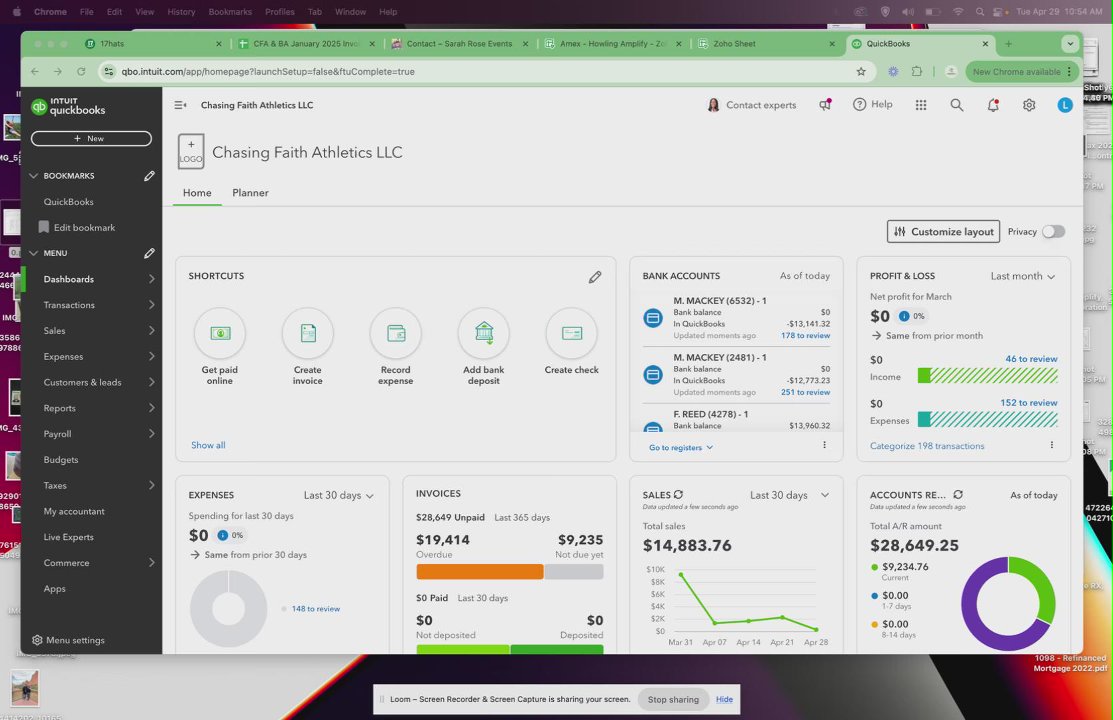Image resolution: width=1113 pixels, height=720 pixels.
Task: Open the Go to registers dropdown
Action: [681, 447]
